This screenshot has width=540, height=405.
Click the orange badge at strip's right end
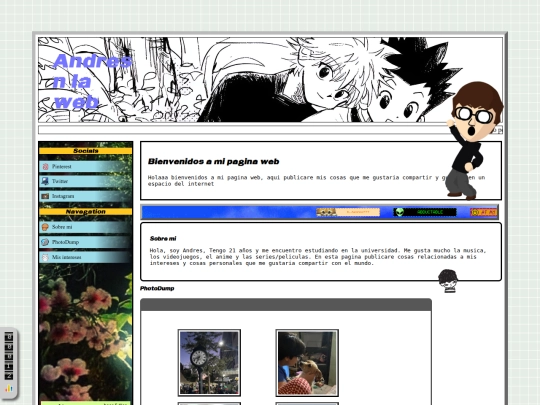pyautogui.click(x=484, y=212)
